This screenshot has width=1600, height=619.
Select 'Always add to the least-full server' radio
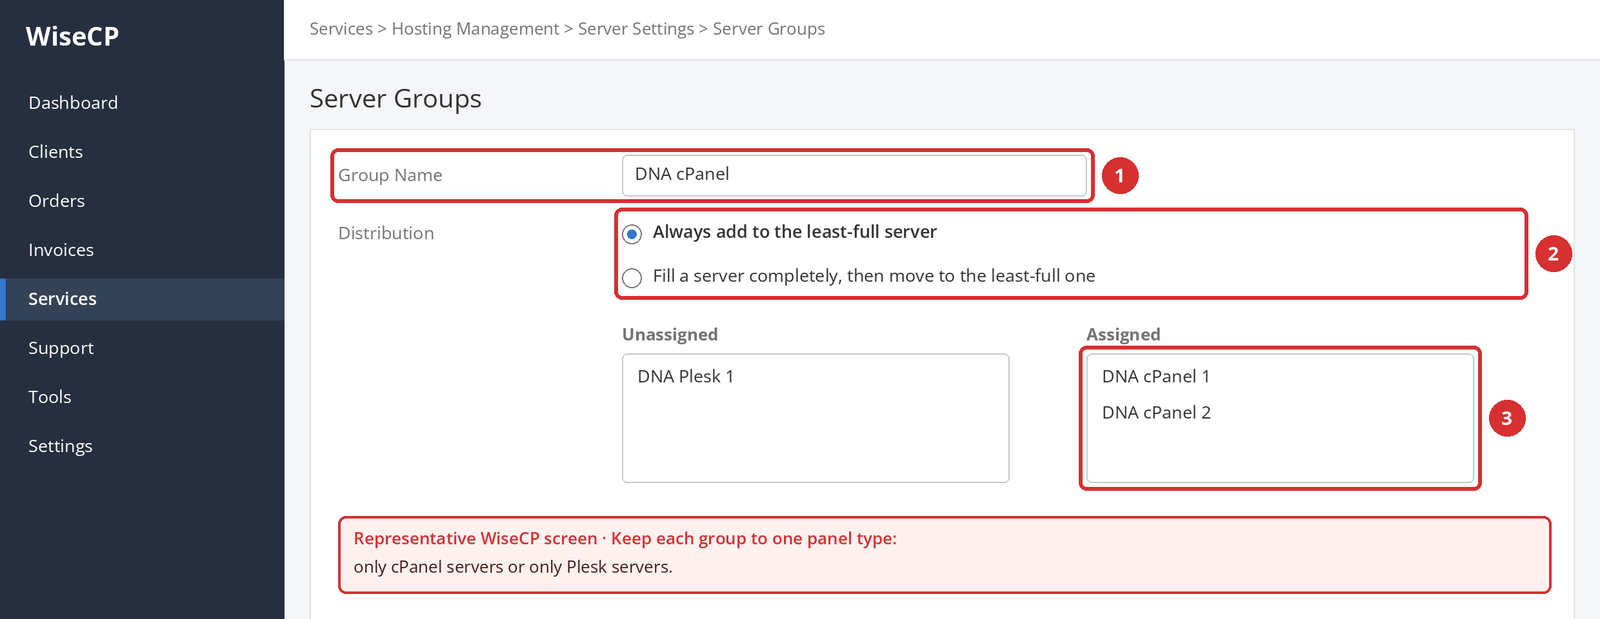[632, 234]
